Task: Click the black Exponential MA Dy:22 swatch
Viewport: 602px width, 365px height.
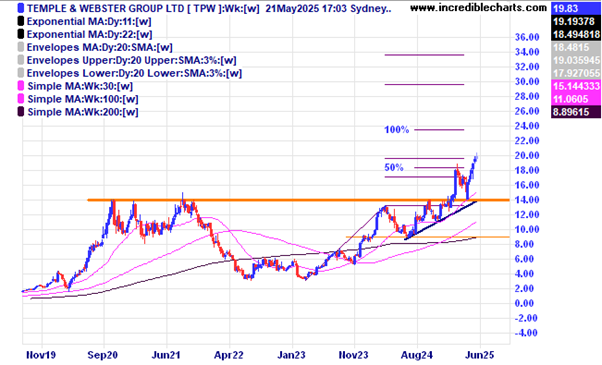Action: (21, 34)
